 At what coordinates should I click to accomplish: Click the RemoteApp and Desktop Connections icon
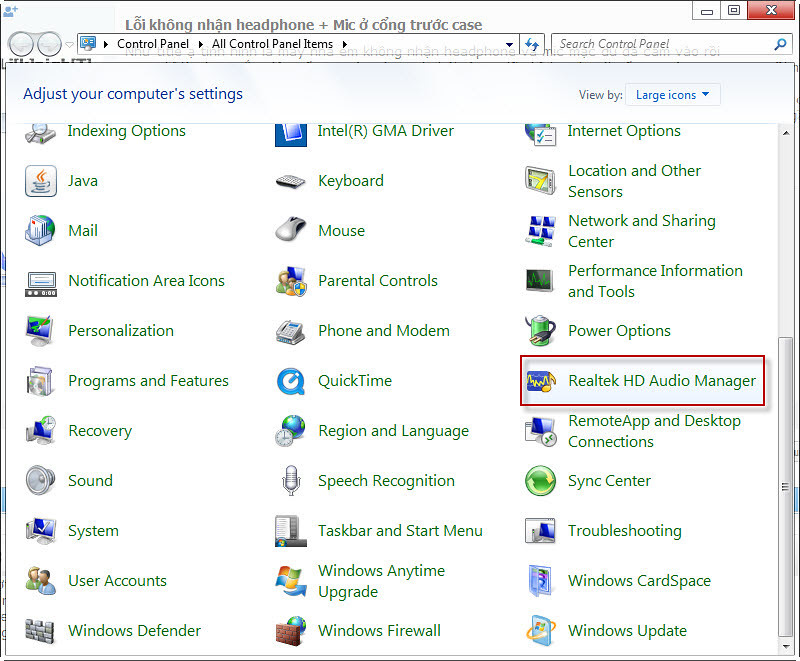pos(541,431)
